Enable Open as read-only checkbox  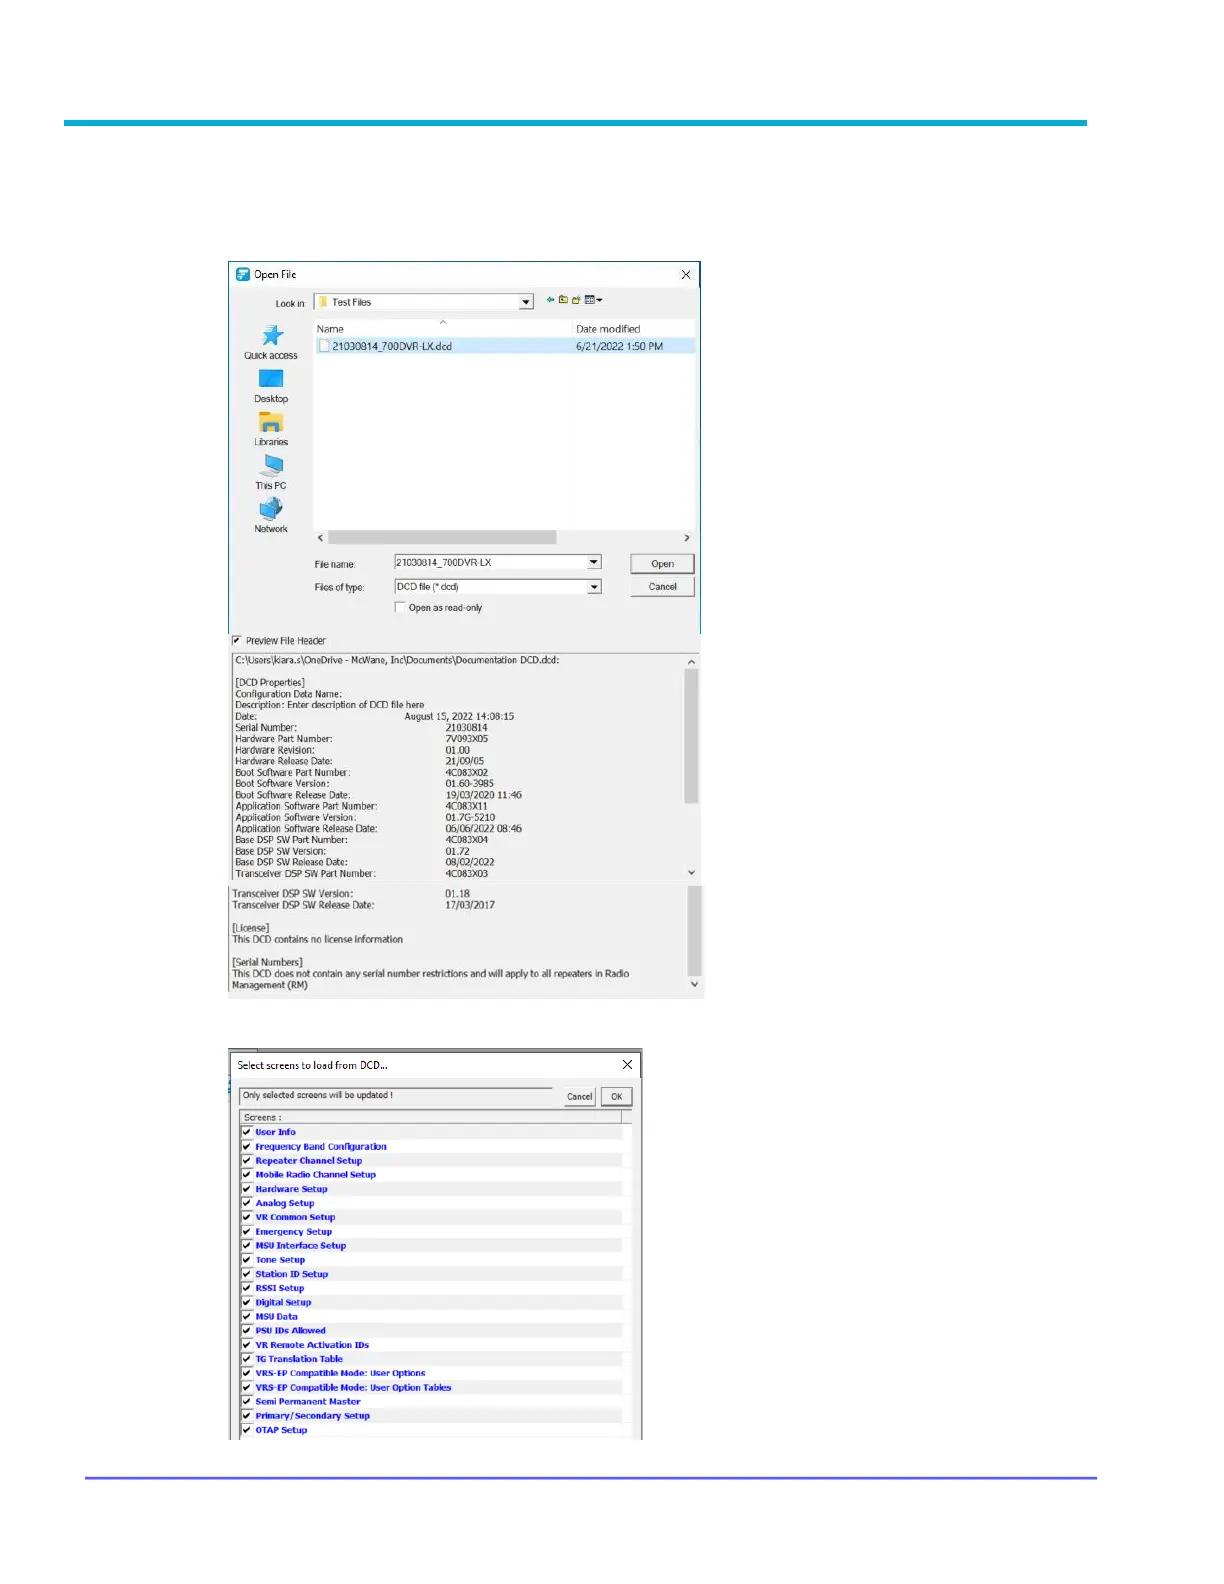coord(400,607)
